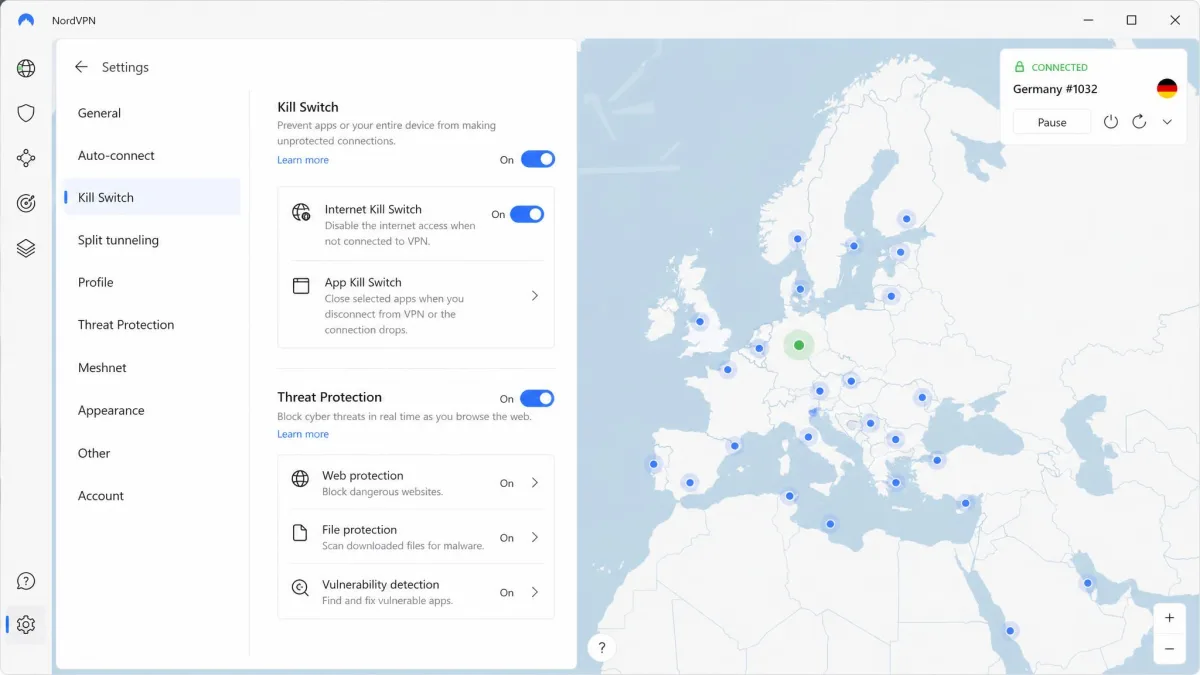Maximize the NordVPN window
1200x675 pixels.
coord(1131,20)
